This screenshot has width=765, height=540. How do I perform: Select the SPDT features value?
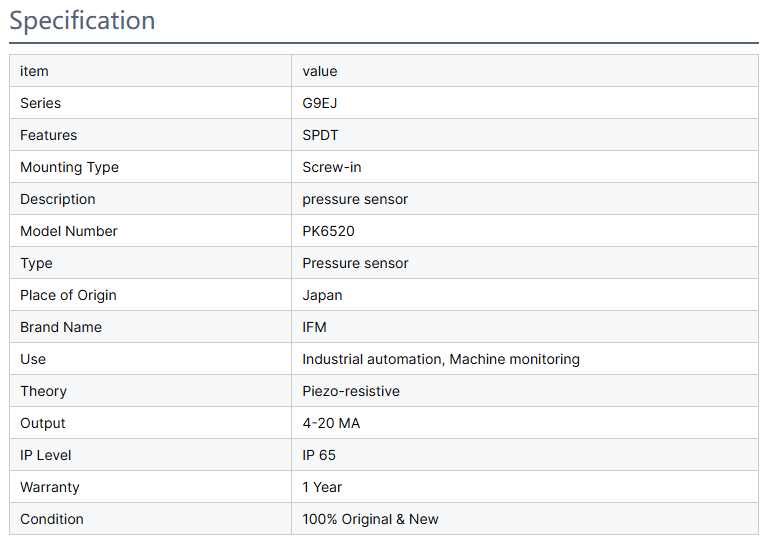click(320, 135)
